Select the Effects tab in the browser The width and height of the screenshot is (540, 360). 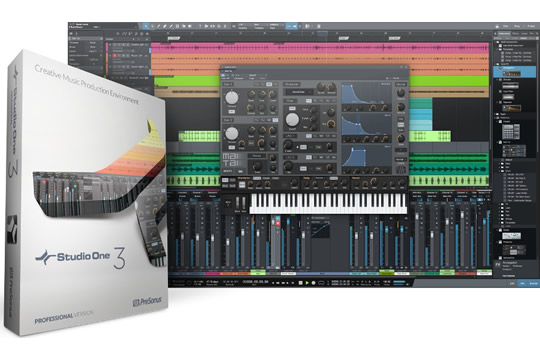[516, 34]
